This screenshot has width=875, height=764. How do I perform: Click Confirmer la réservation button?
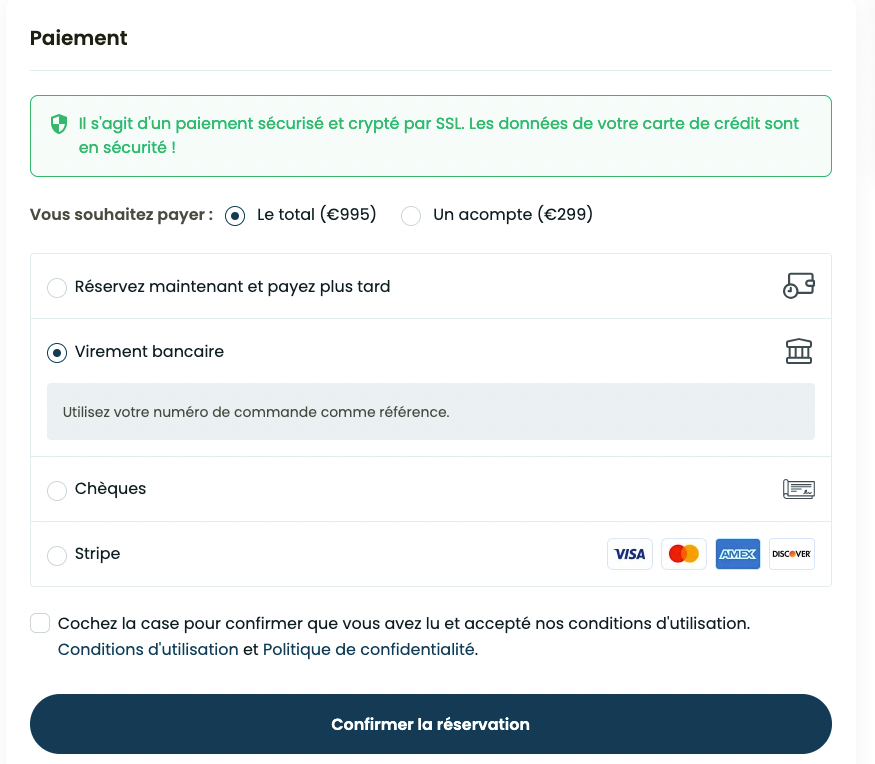431,724
